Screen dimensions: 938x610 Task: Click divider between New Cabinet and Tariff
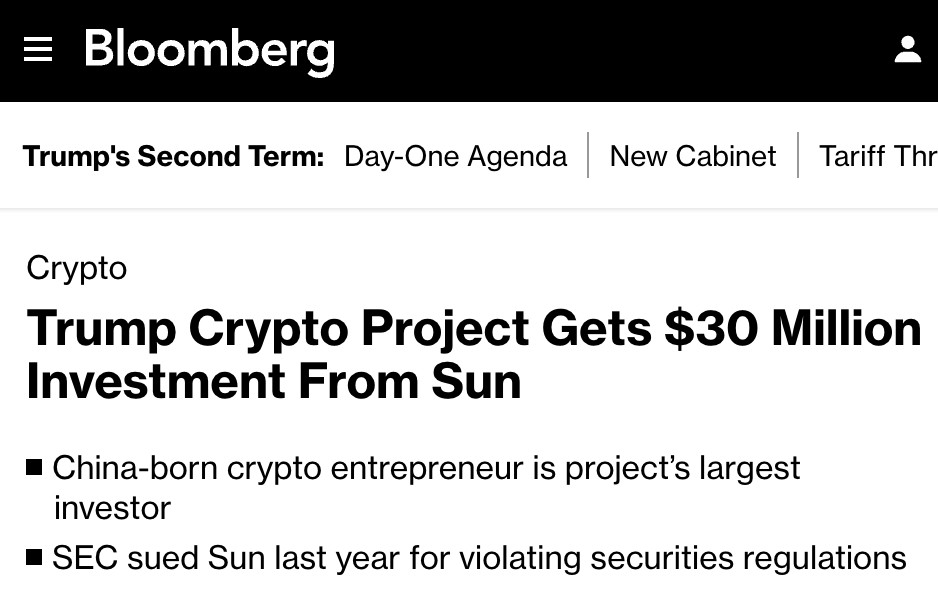point(798,155)
